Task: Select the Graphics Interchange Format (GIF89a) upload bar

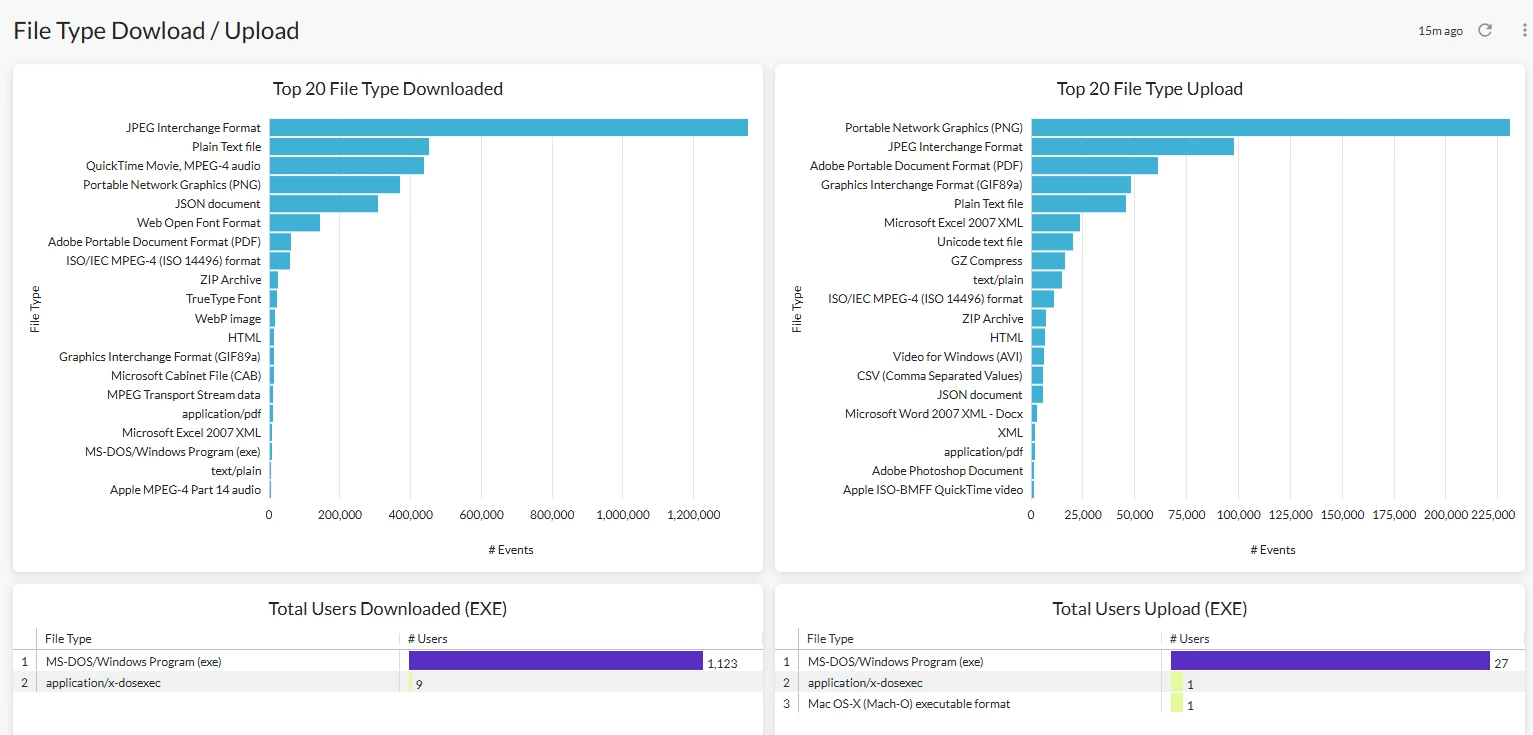Action: pos(1081,184)
